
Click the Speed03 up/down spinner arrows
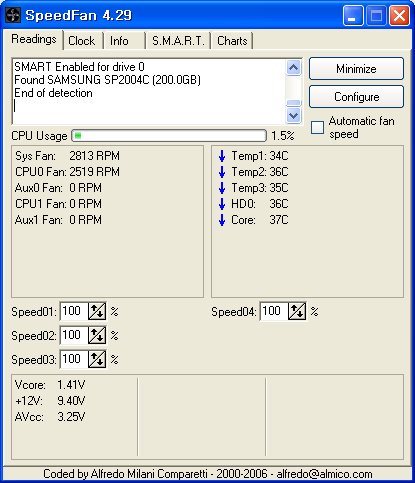tap(97, 359)
